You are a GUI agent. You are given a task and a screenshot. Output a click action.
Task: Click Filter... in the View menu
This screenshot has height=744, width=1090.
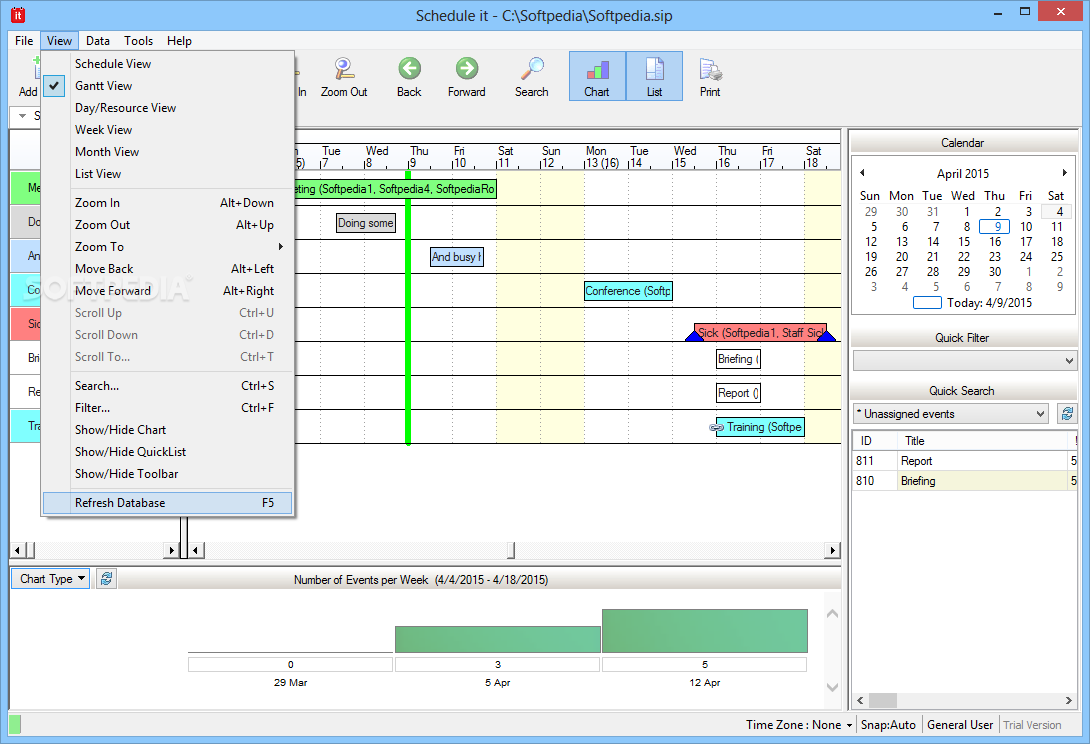(x=167, y=408)
